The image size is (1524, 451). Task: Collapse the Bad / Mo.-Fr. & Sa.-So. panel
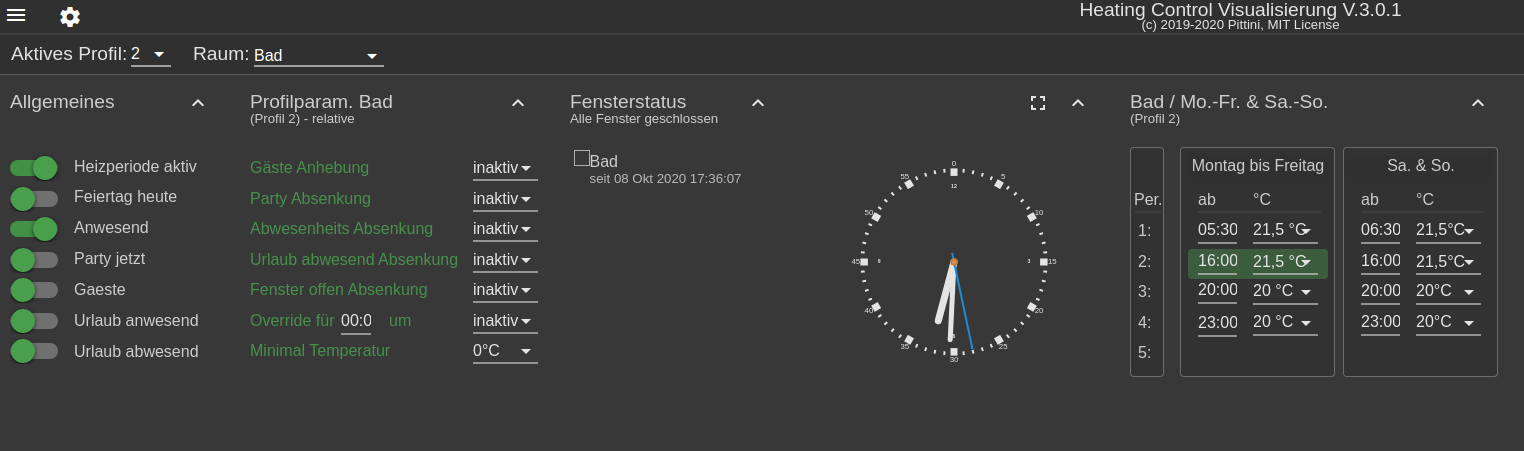coord(1478,103)
